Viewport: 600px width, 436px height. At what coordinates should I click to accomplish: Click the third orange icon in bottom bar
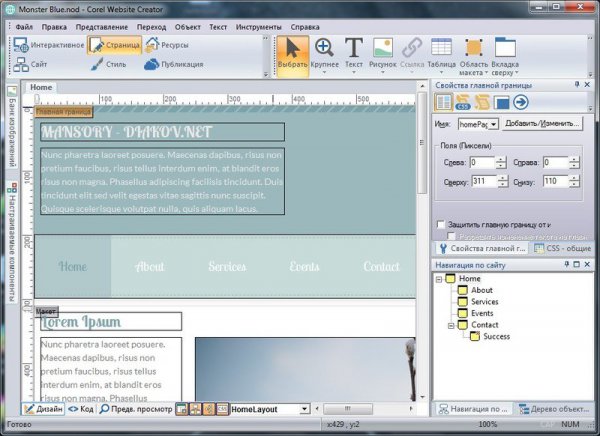(x=209, y=409)
